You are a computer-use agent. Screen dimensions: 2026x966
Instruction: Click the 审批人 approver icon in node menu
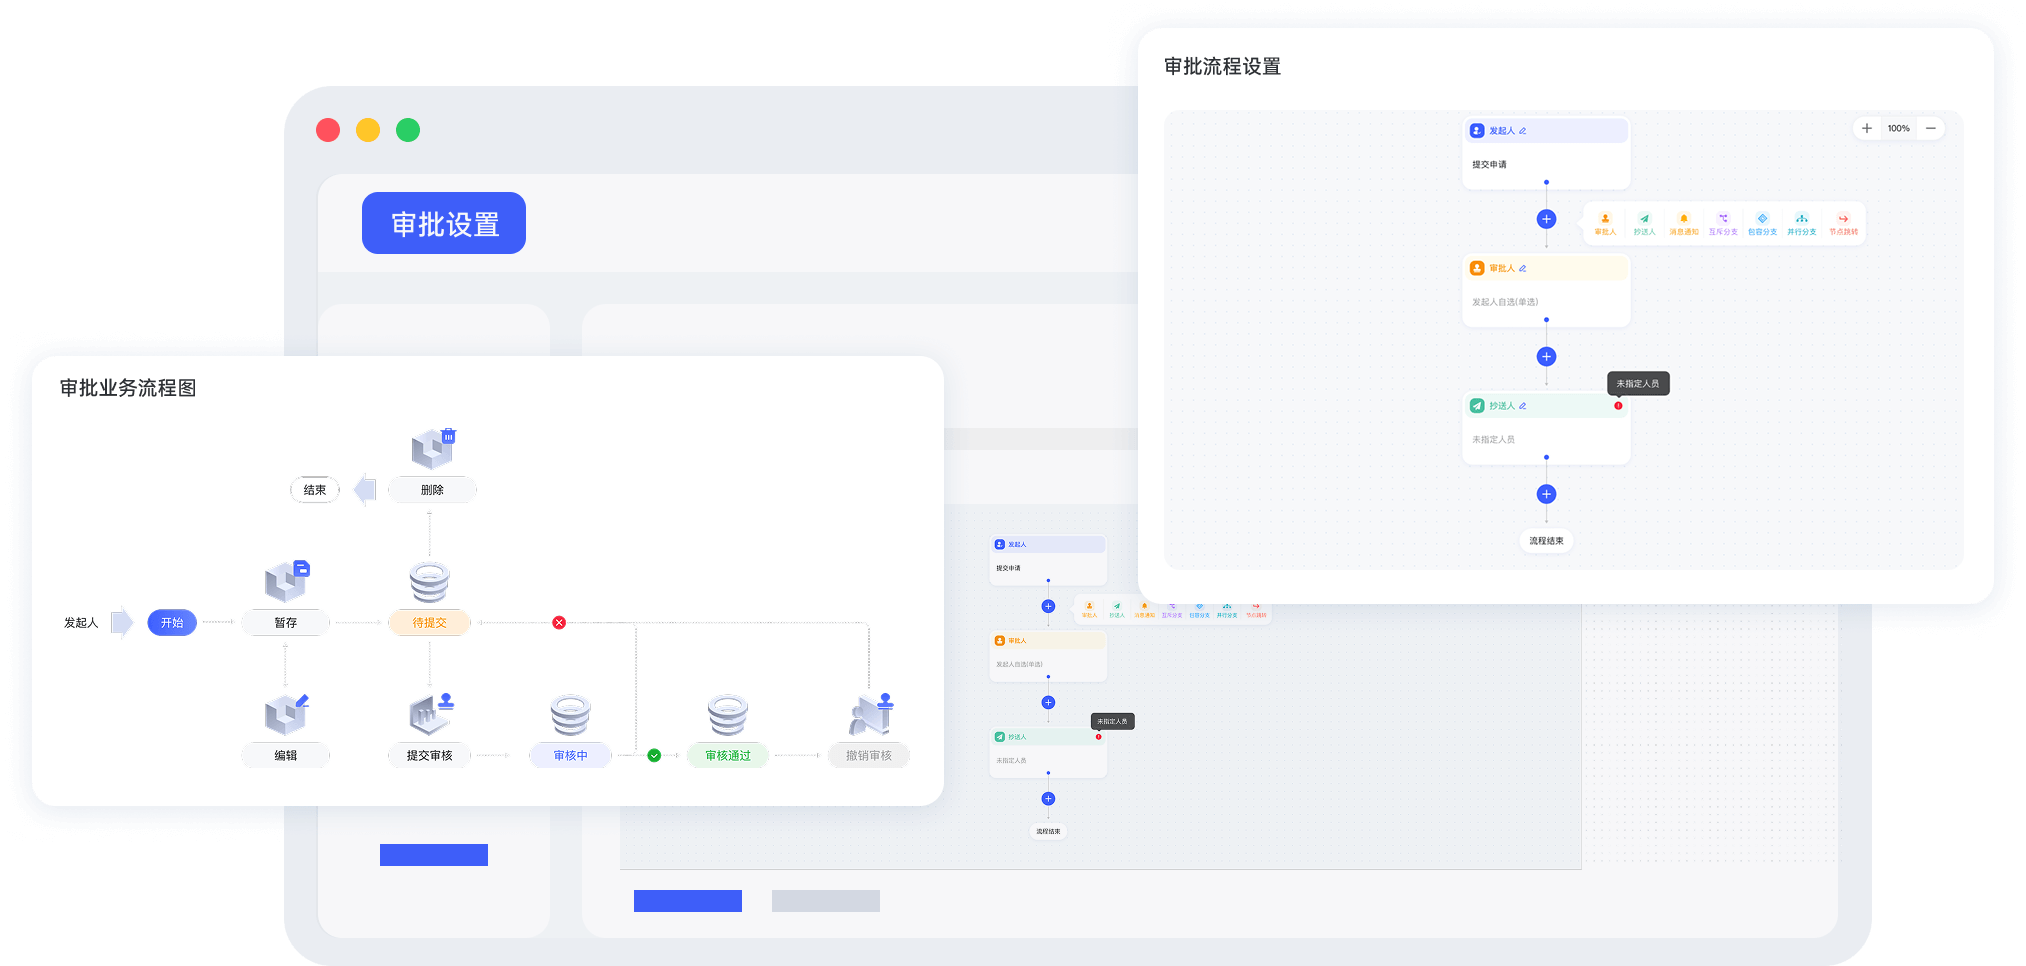[1605, 220]
